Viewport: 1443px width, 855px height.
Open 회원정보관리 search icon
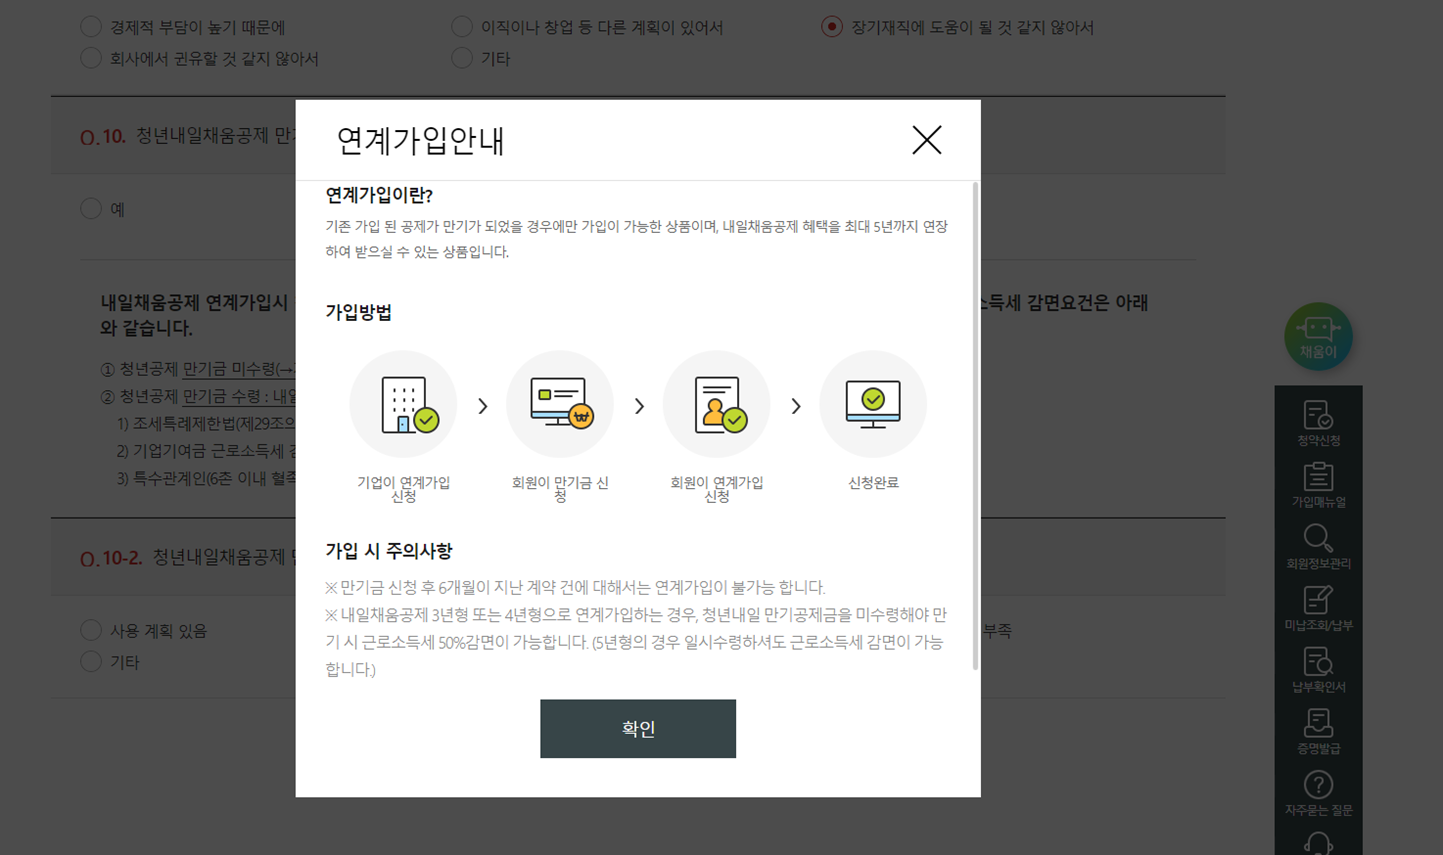pos(1318,547)
